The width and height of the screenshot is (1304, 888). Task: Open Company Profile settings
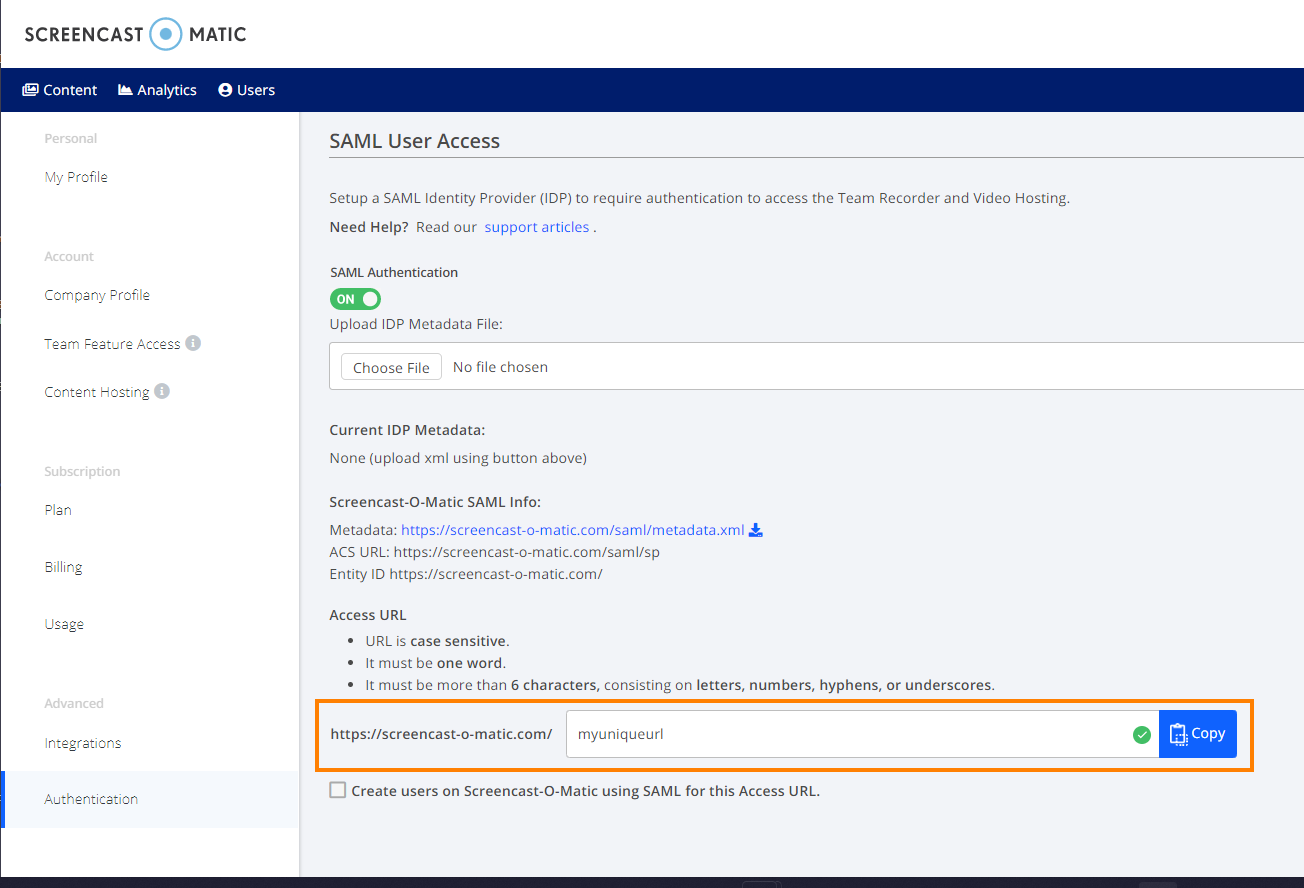pos(97,295)
